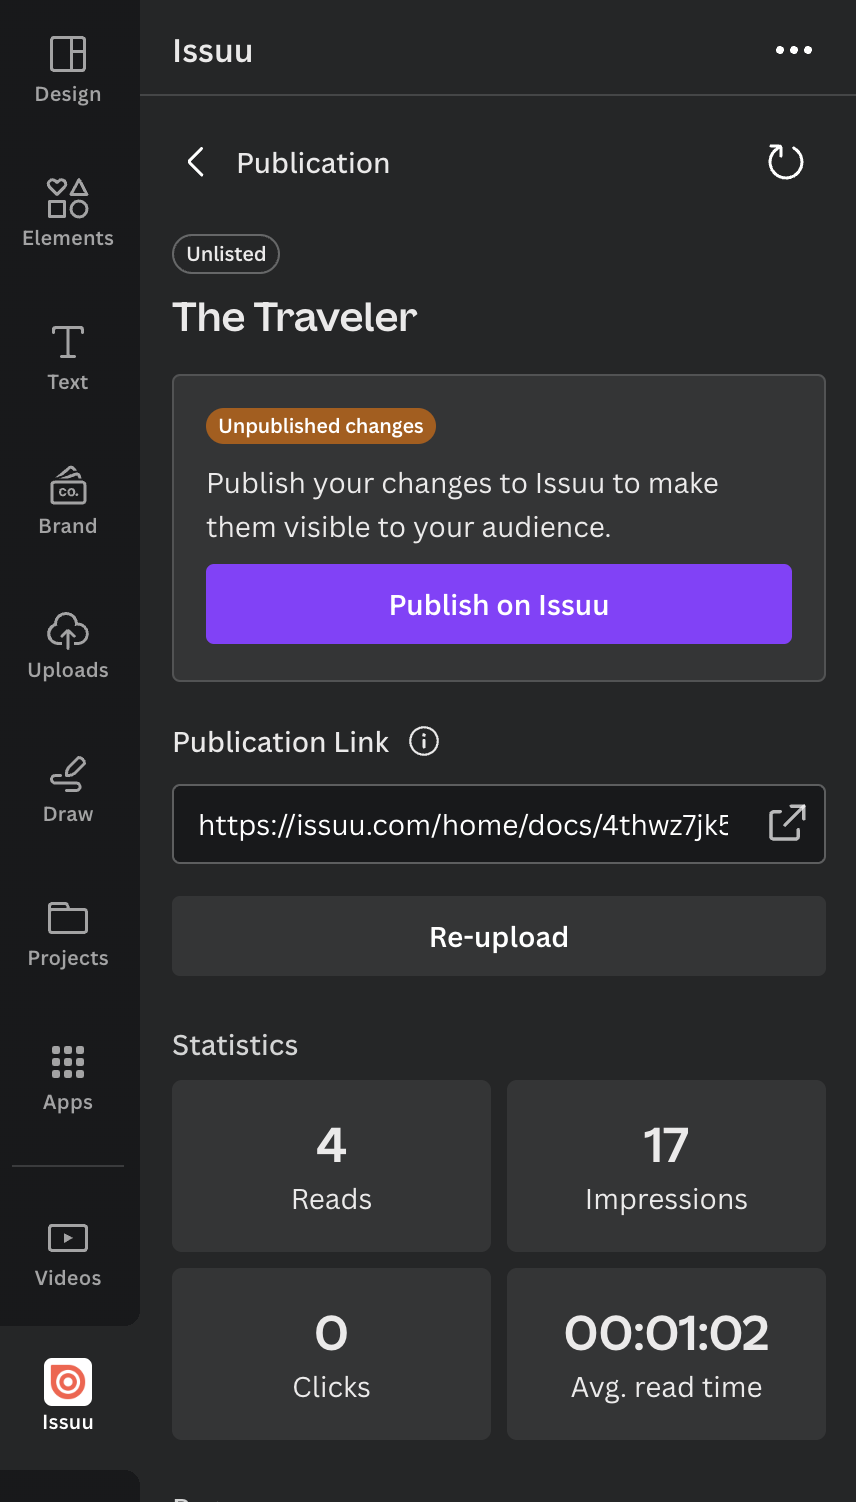Select the Draw tool icon

[x=67, y=788]
